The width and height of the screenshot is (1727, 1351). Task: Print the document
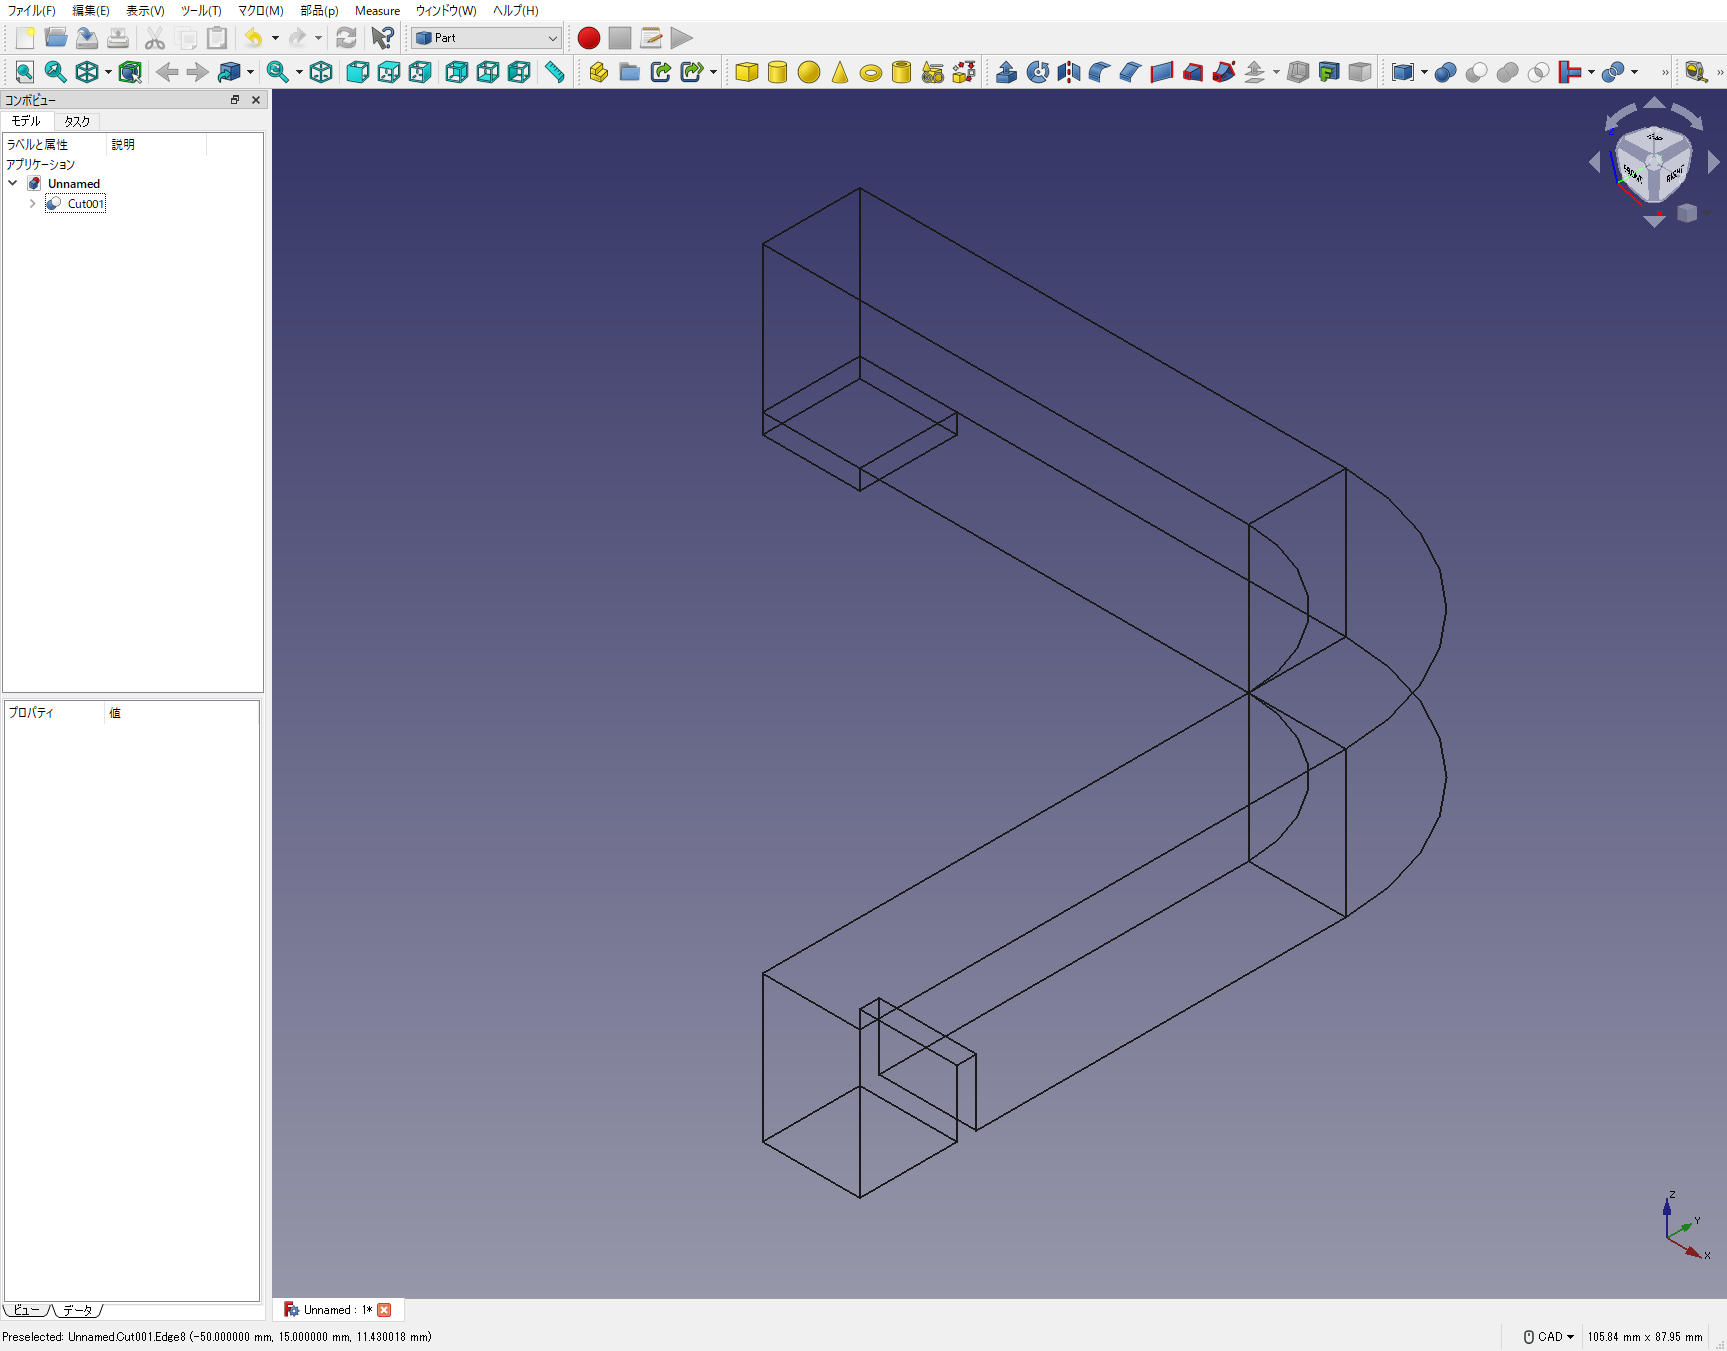pyautogui.click(x=118, y=38)
